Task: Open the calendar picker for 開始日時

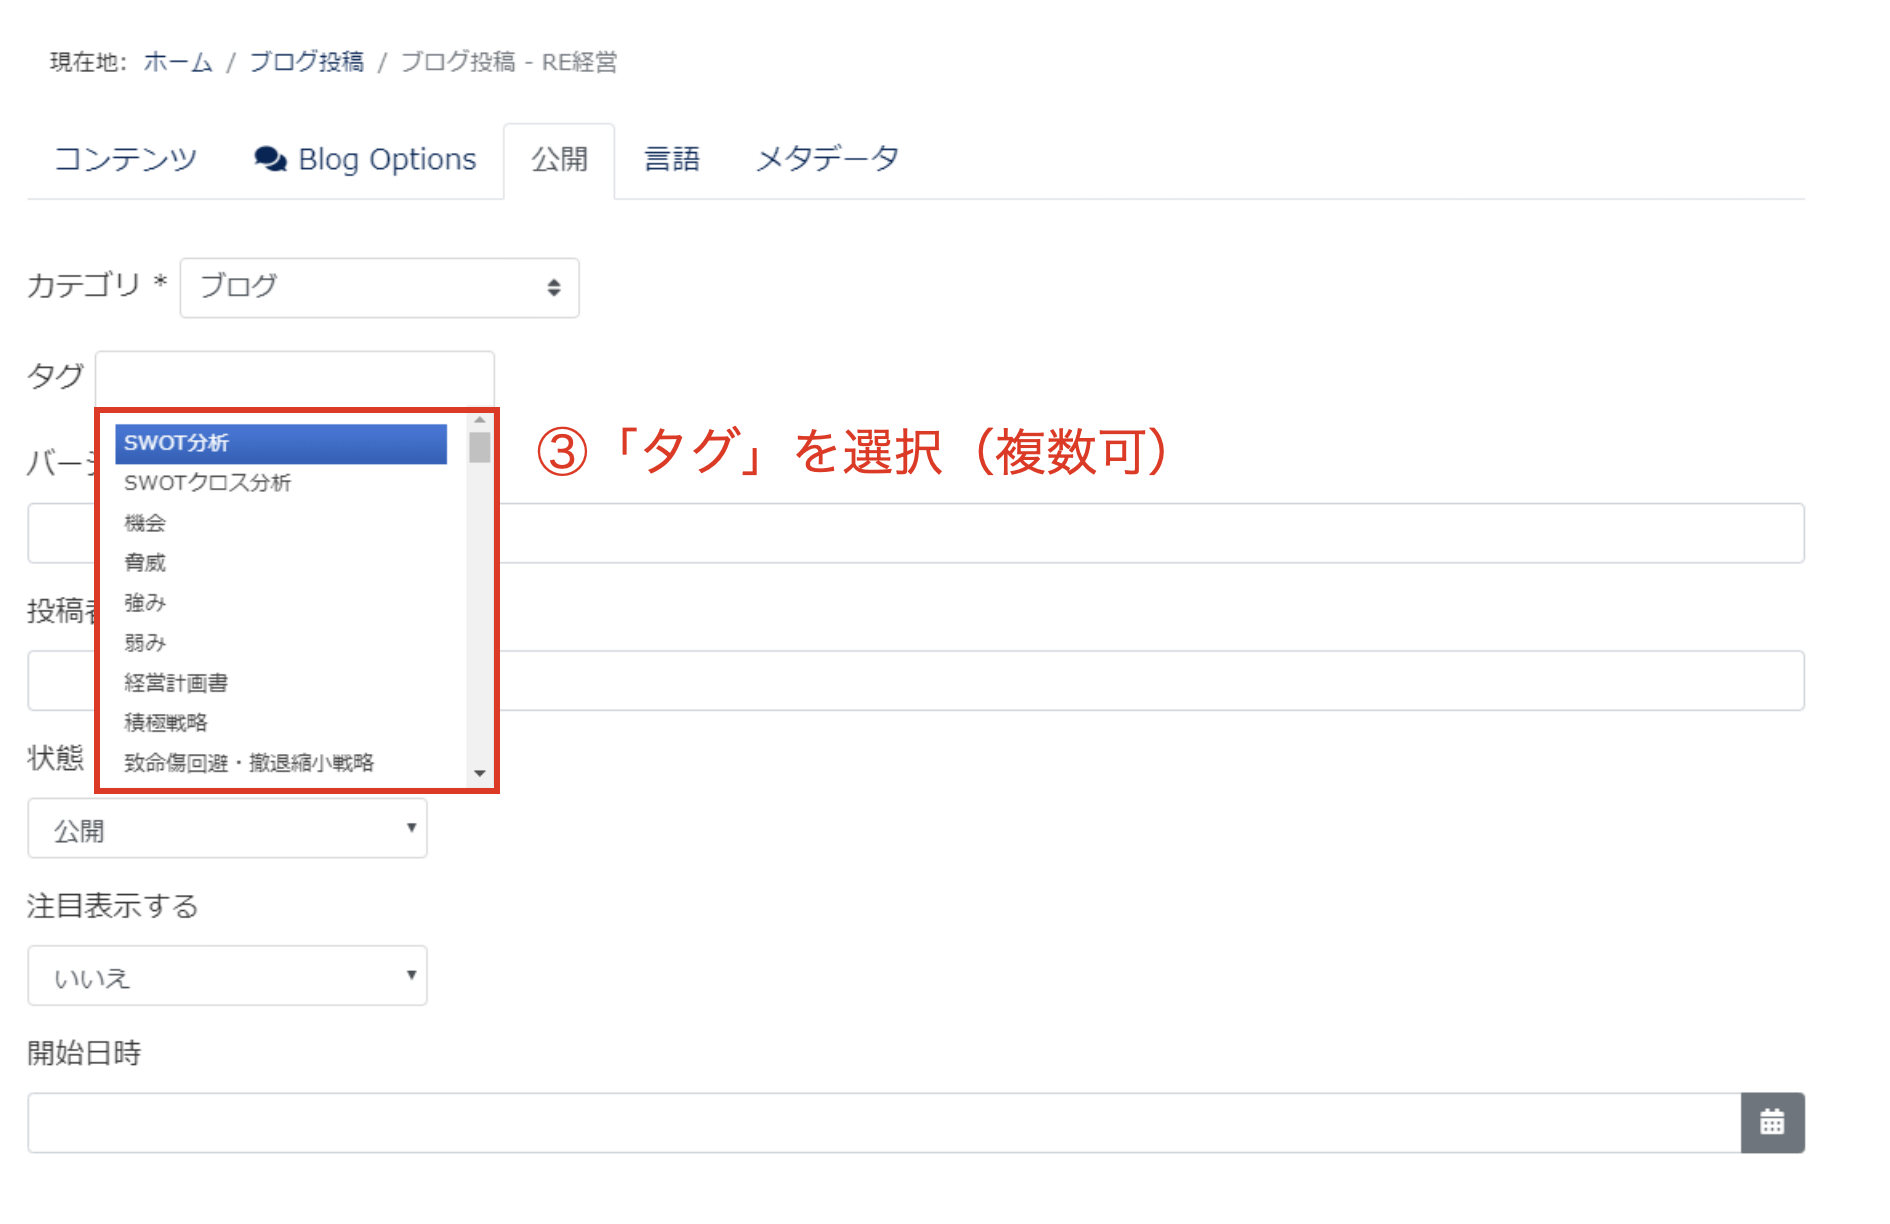Action: [1771, 1122]
